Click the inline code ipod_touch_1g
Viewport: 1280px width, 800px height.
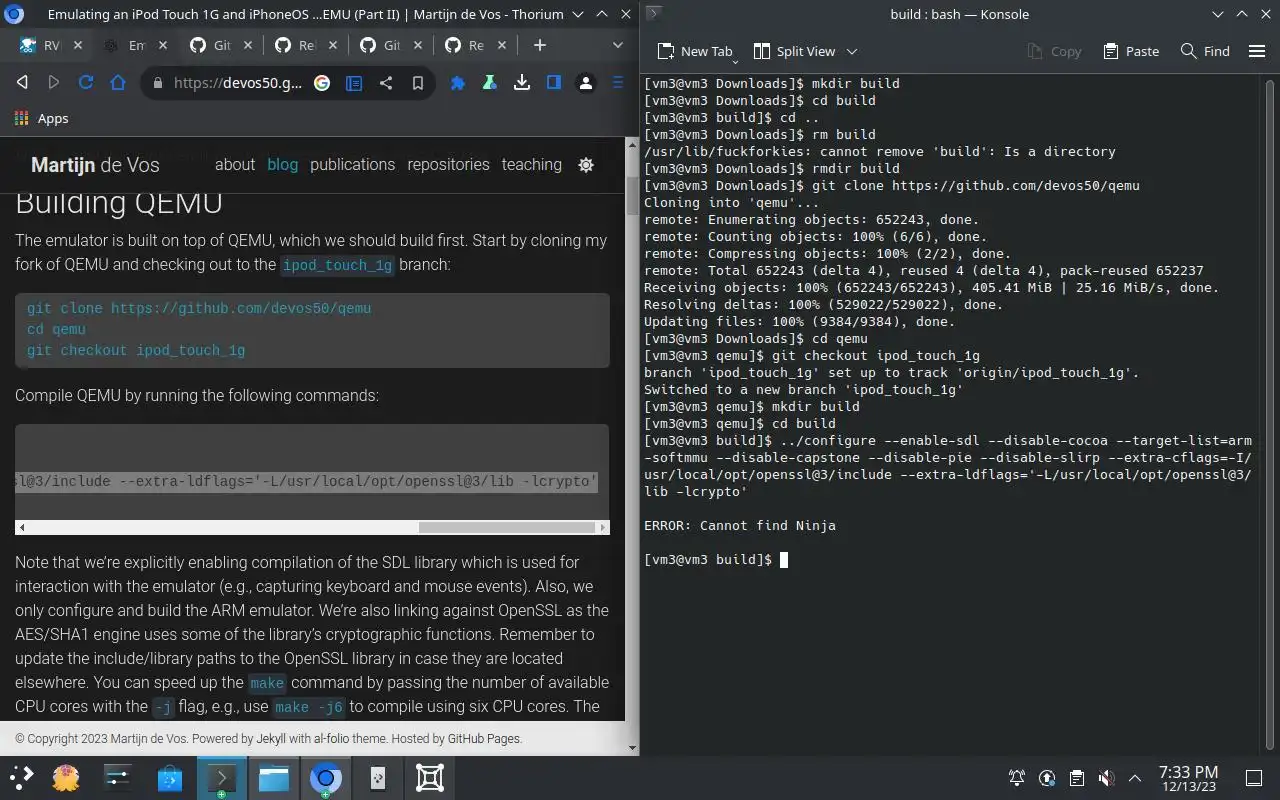point(337,265)
